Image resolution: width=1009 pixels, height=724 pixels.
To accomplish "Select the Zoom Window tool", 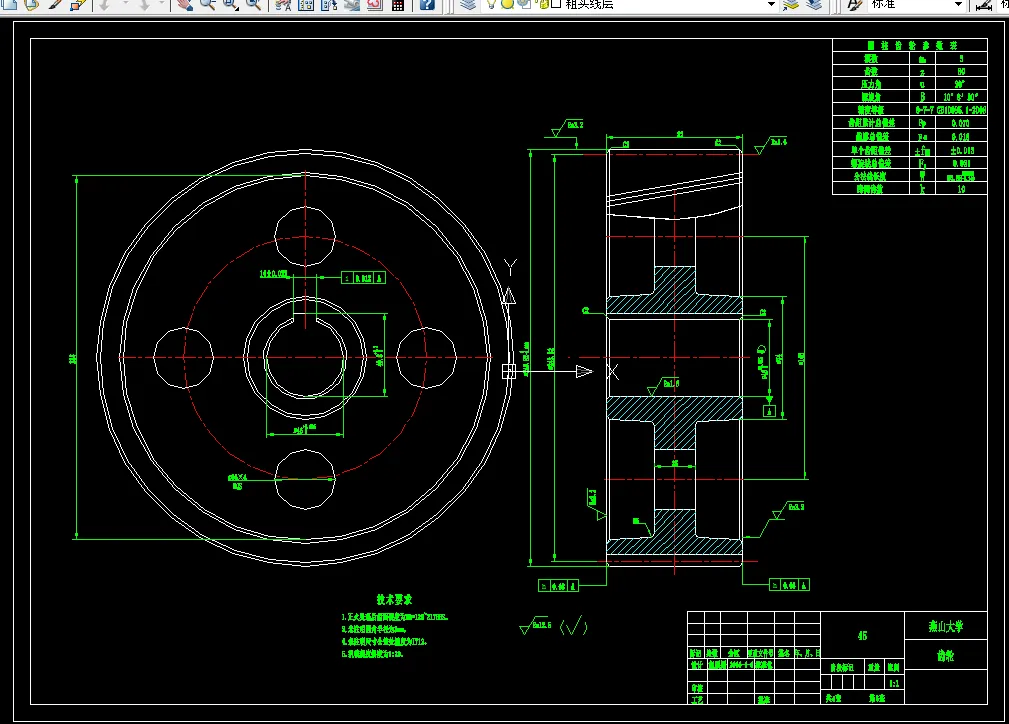I will (x=230, y=4).
